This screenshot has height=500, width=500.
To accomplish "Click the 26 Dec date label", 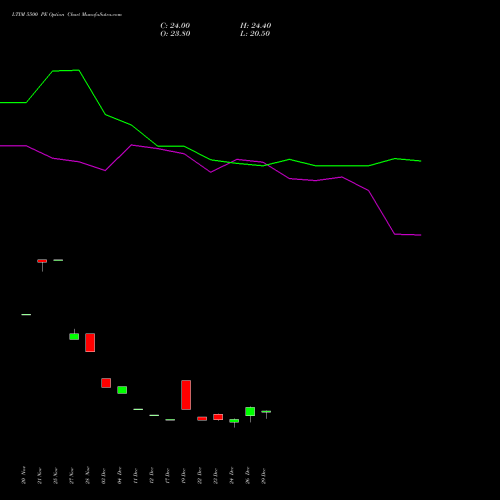I will [247, 475].
